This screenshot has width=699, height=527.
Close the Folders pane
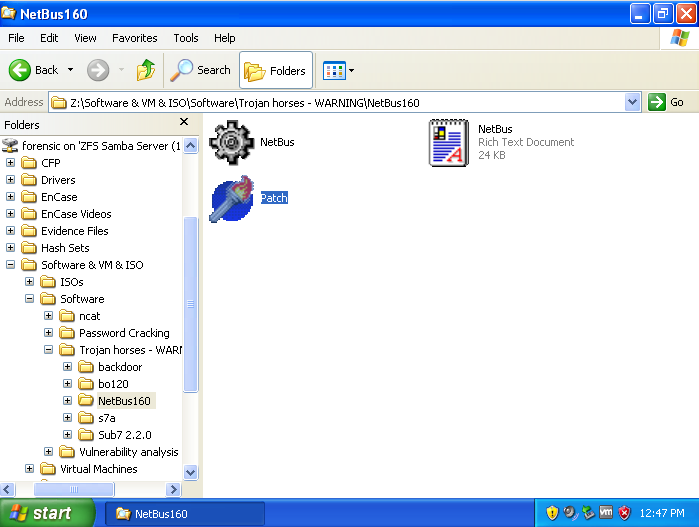pyautogui.click(x=184, y=122)
